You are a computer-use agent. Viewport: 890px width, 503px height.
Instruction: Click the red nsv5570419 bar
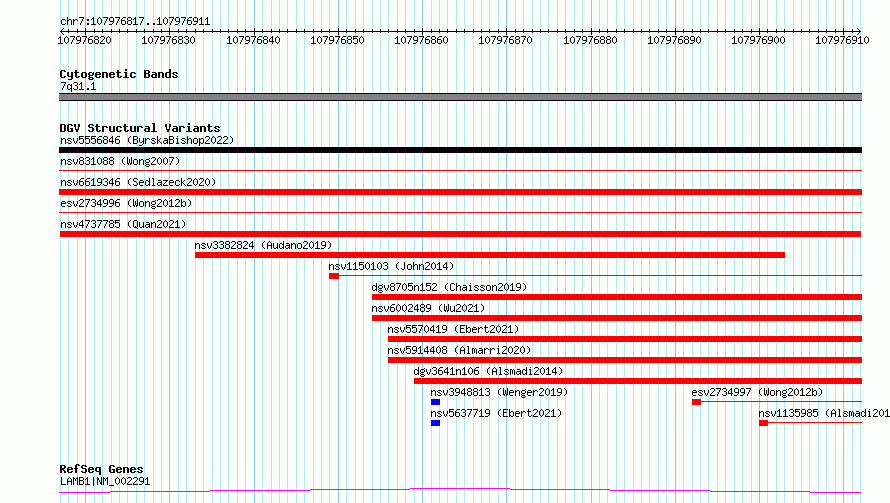625,339
